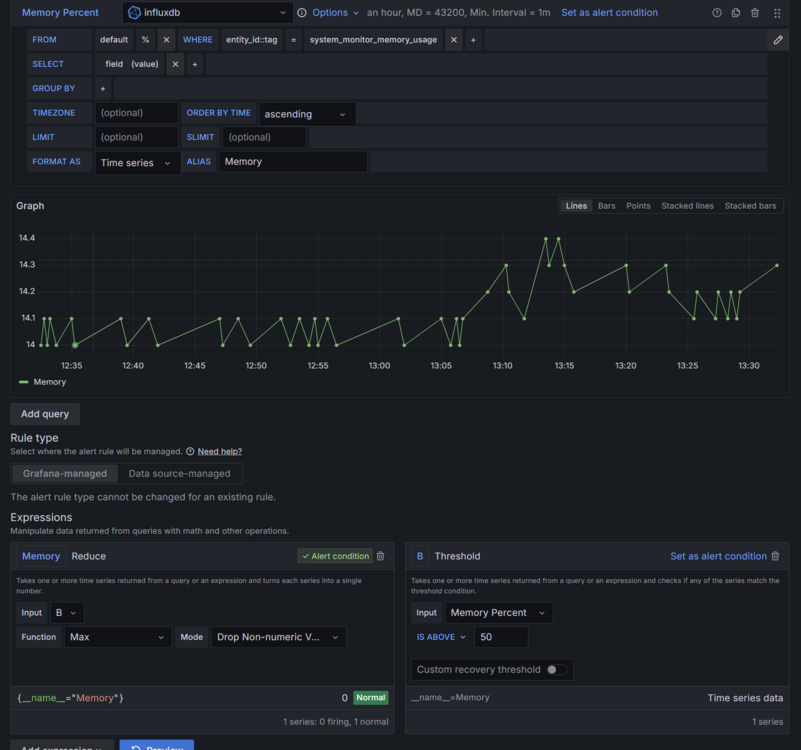The width and height of the screenshot is (801, 750).
Task: Open the IS ABOVE condition dropdown
Action: coord(441,637)
